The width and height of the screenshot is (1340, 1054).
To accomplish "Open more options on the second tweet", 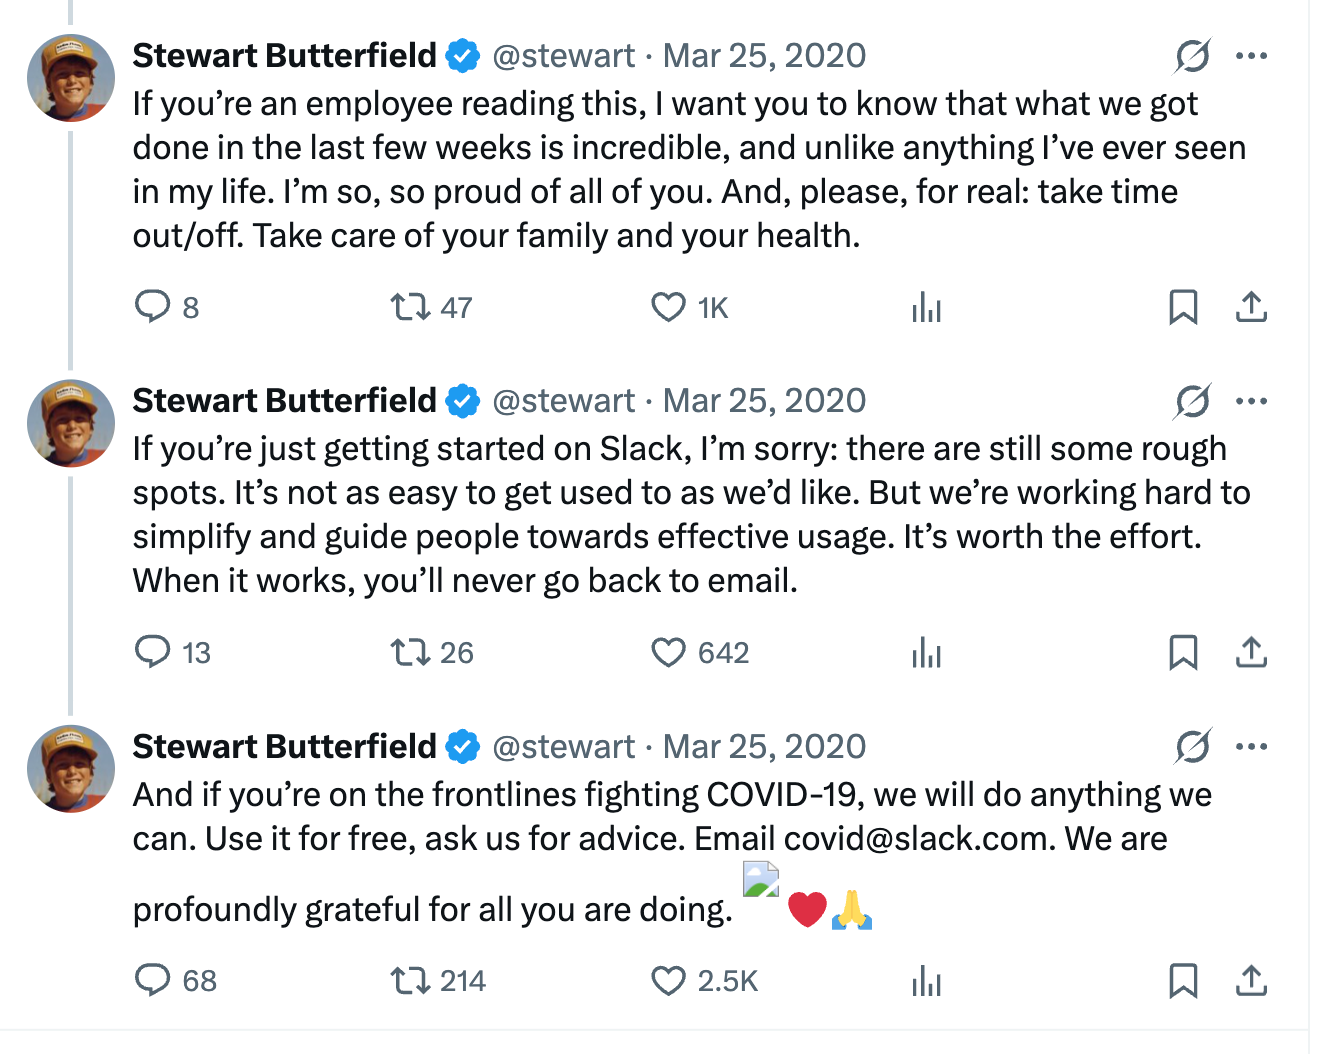I will [1251, 401].
